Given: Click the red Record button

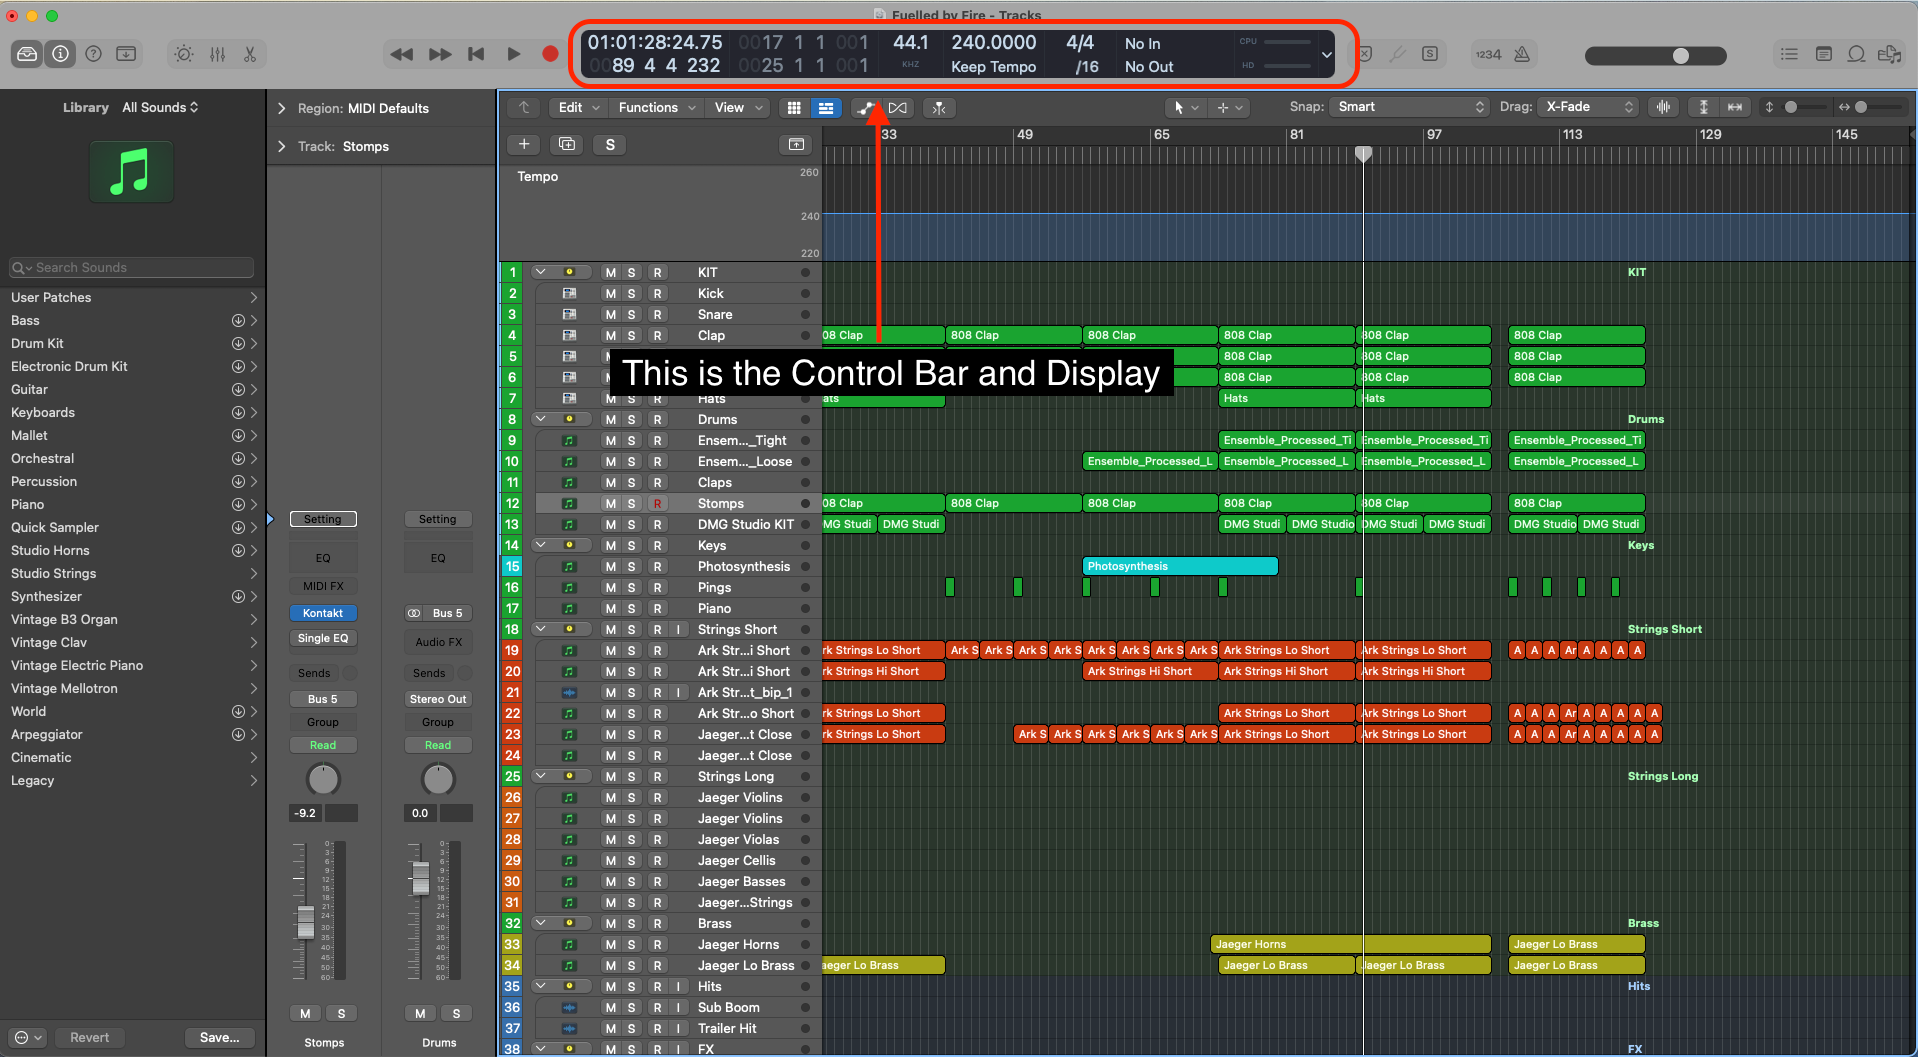Looking at the screenshot, I should pyautogui.click(x=550, y=54).
